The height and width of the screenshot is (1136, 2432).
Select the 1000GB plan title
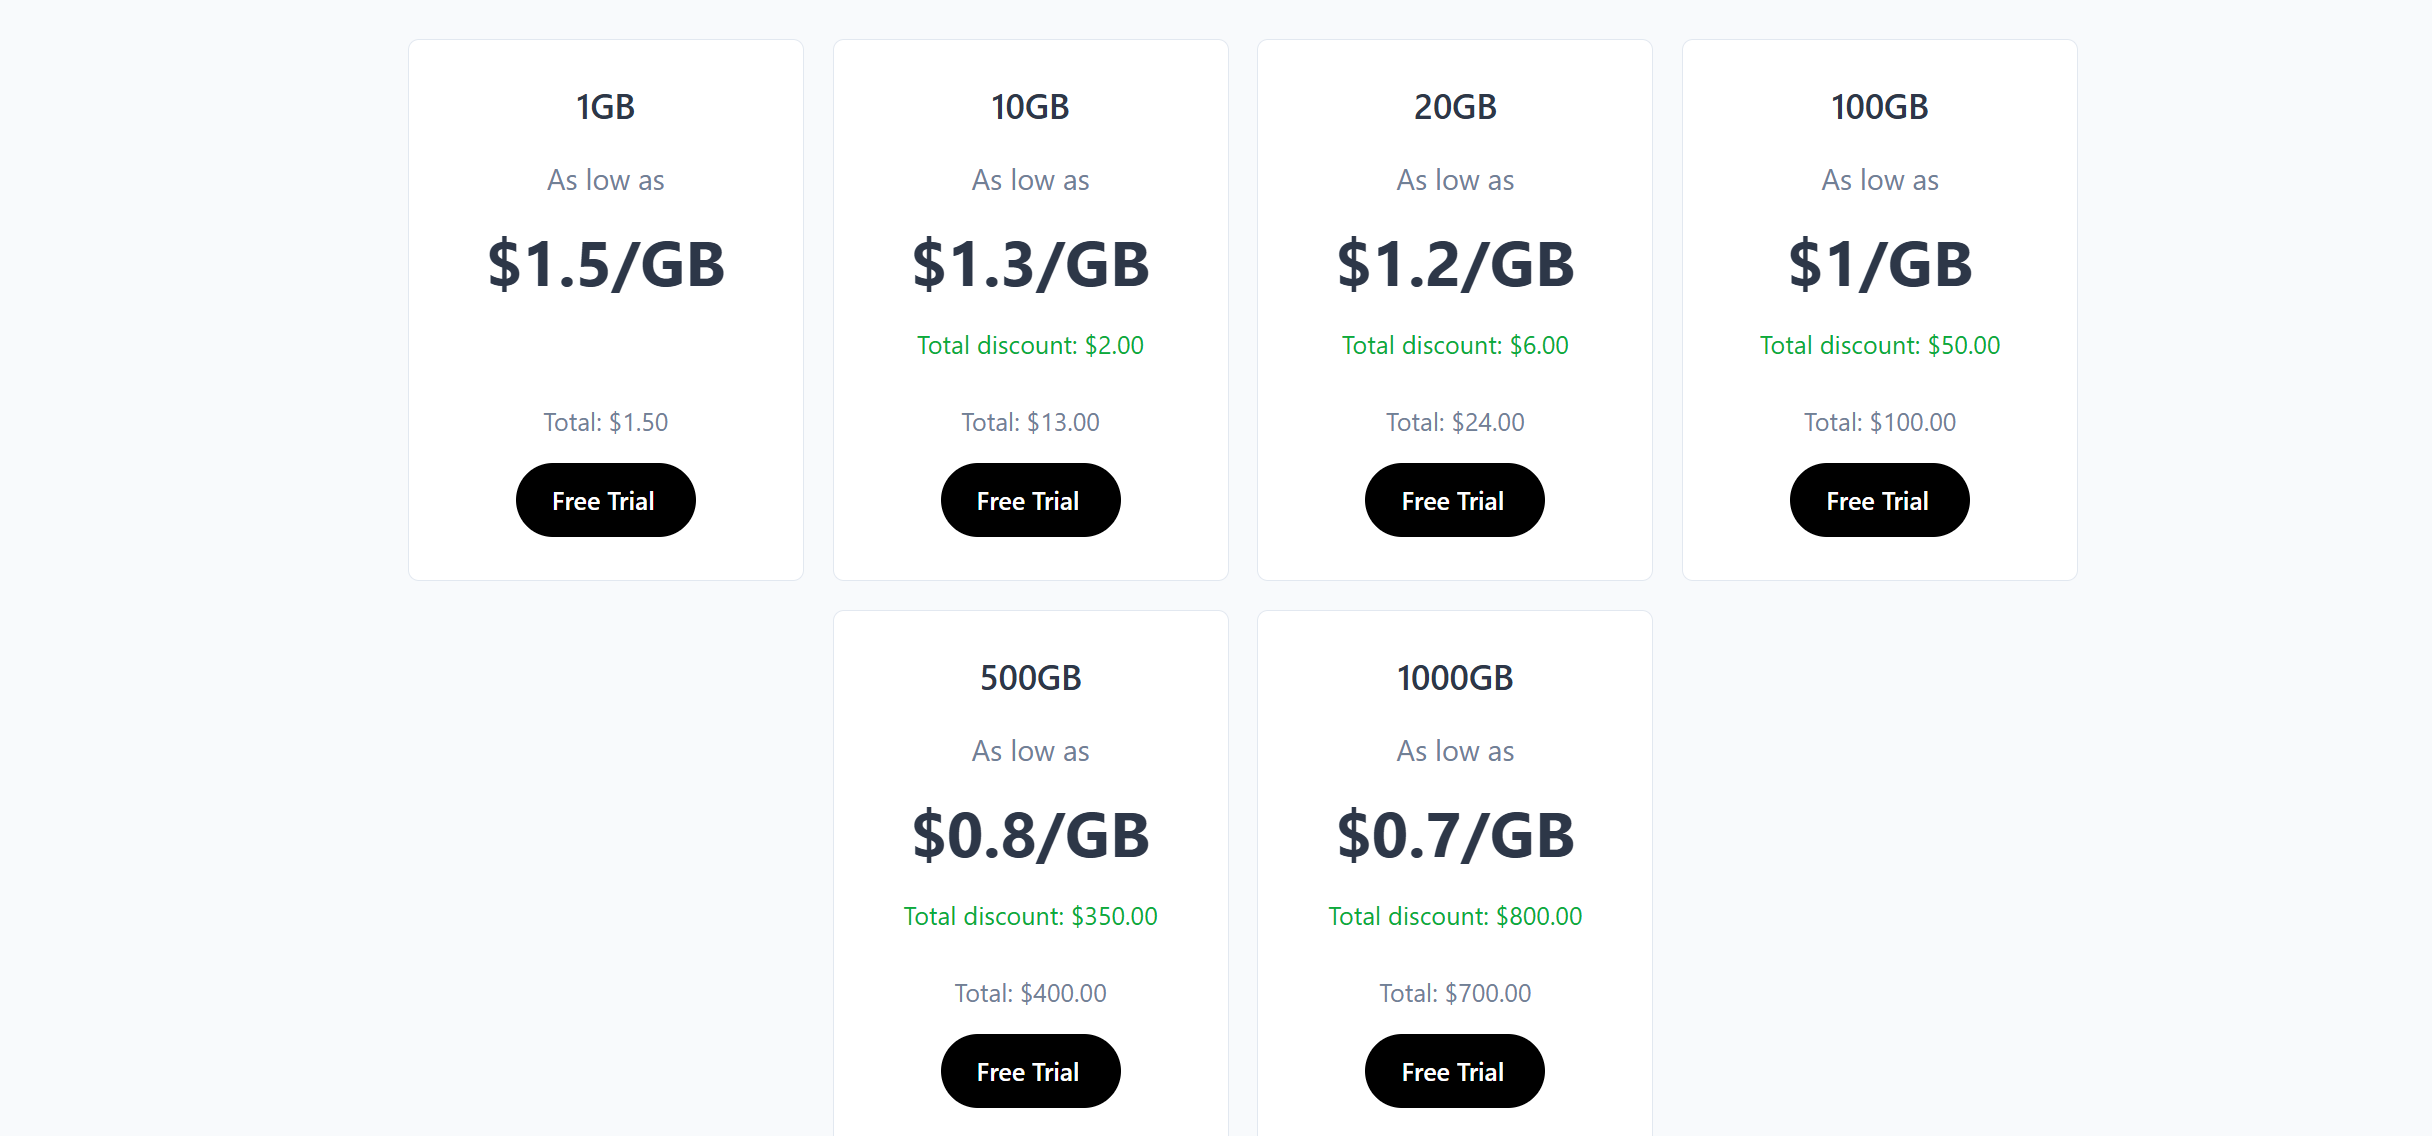1454,678
